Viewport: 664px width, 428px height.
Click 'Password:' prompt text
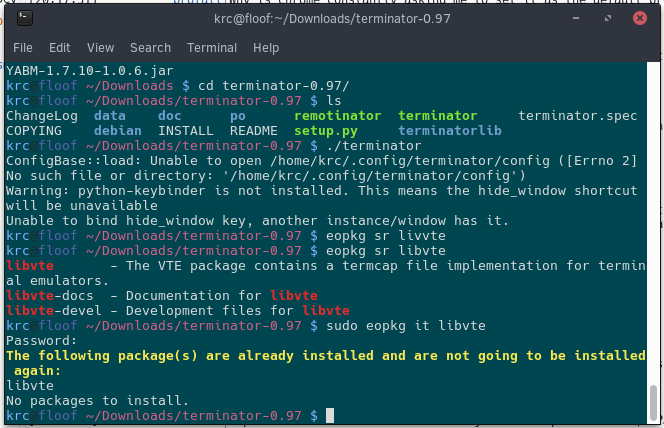pyautogui.click(x=42, y=341)
